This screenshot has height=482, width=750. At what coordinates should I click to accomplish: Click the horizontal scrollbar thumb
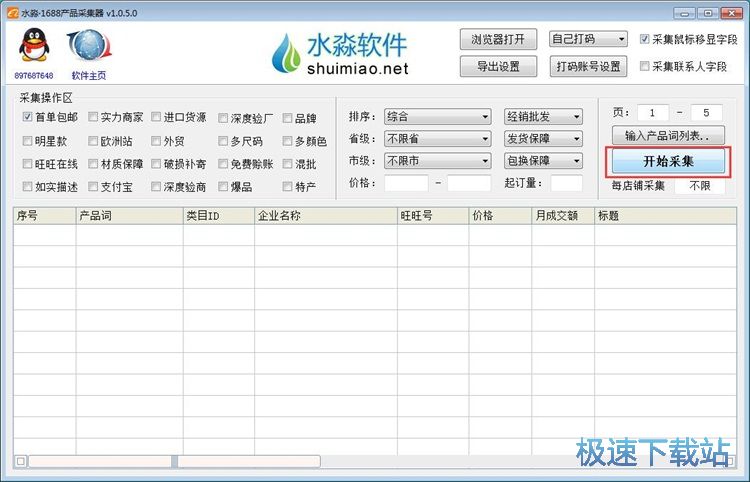pyautogui.click(x=175, y=461)
